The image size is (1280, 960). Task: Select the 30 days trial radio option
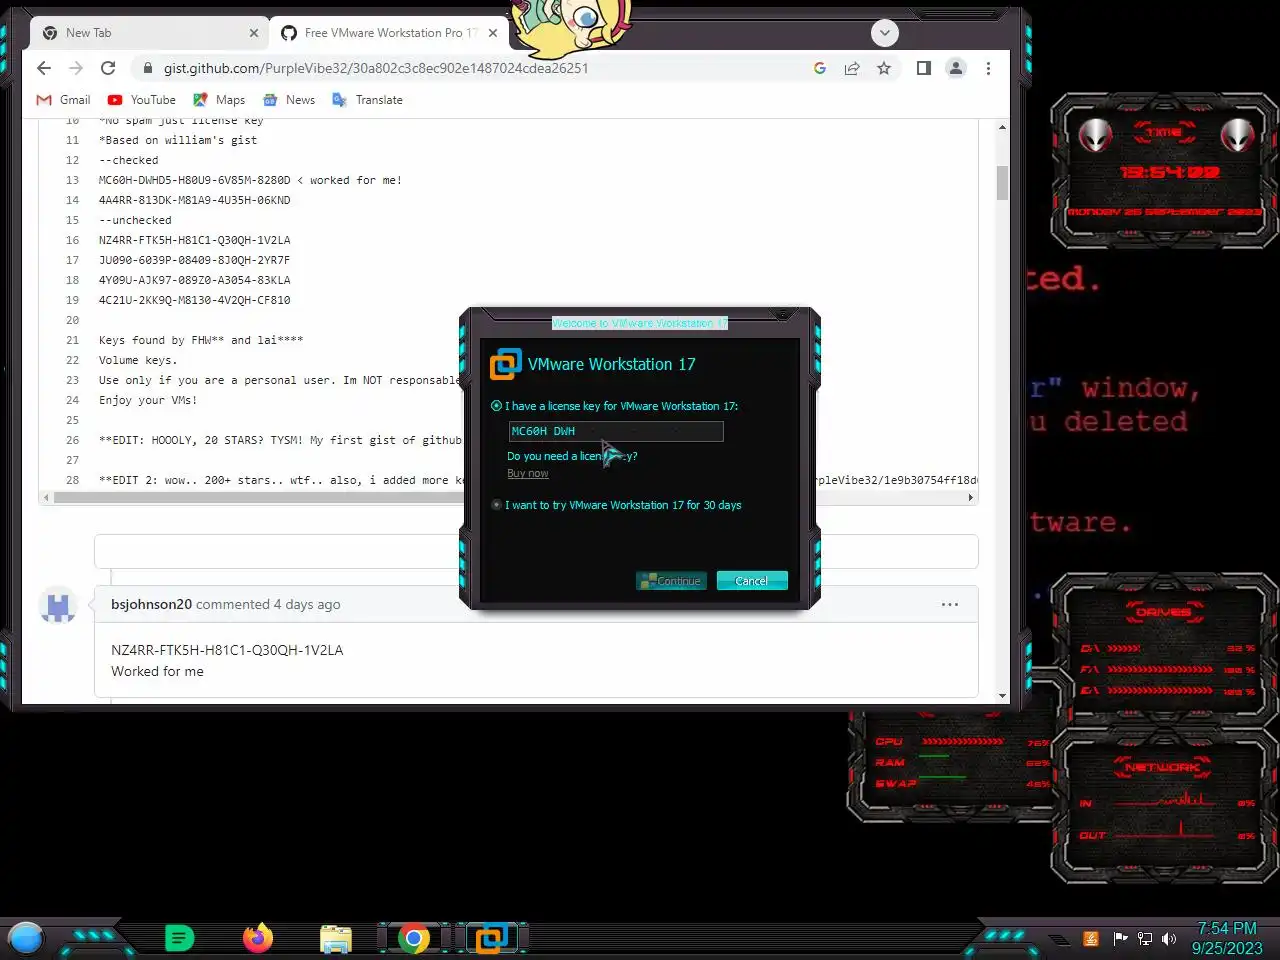(496, 505)
